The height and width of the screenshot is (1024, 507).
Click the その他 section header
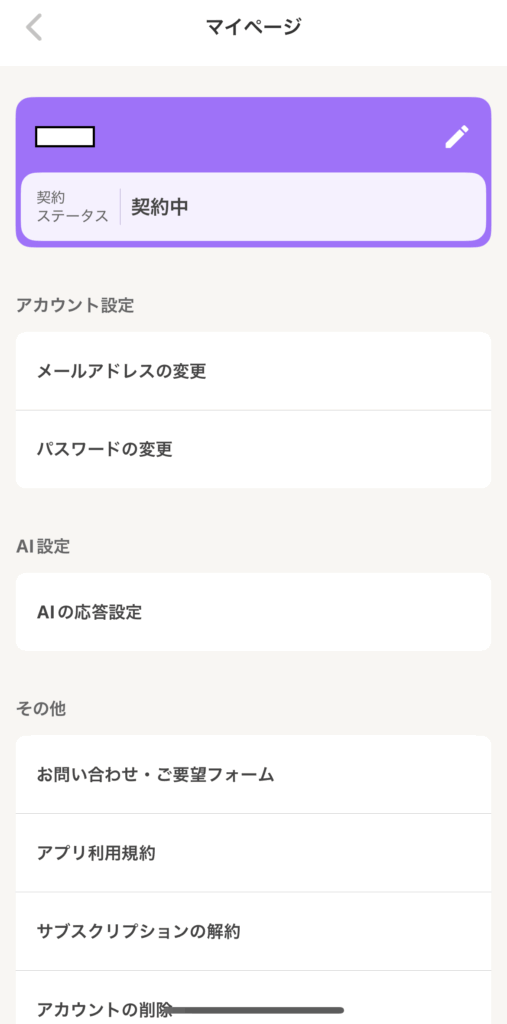41,709
